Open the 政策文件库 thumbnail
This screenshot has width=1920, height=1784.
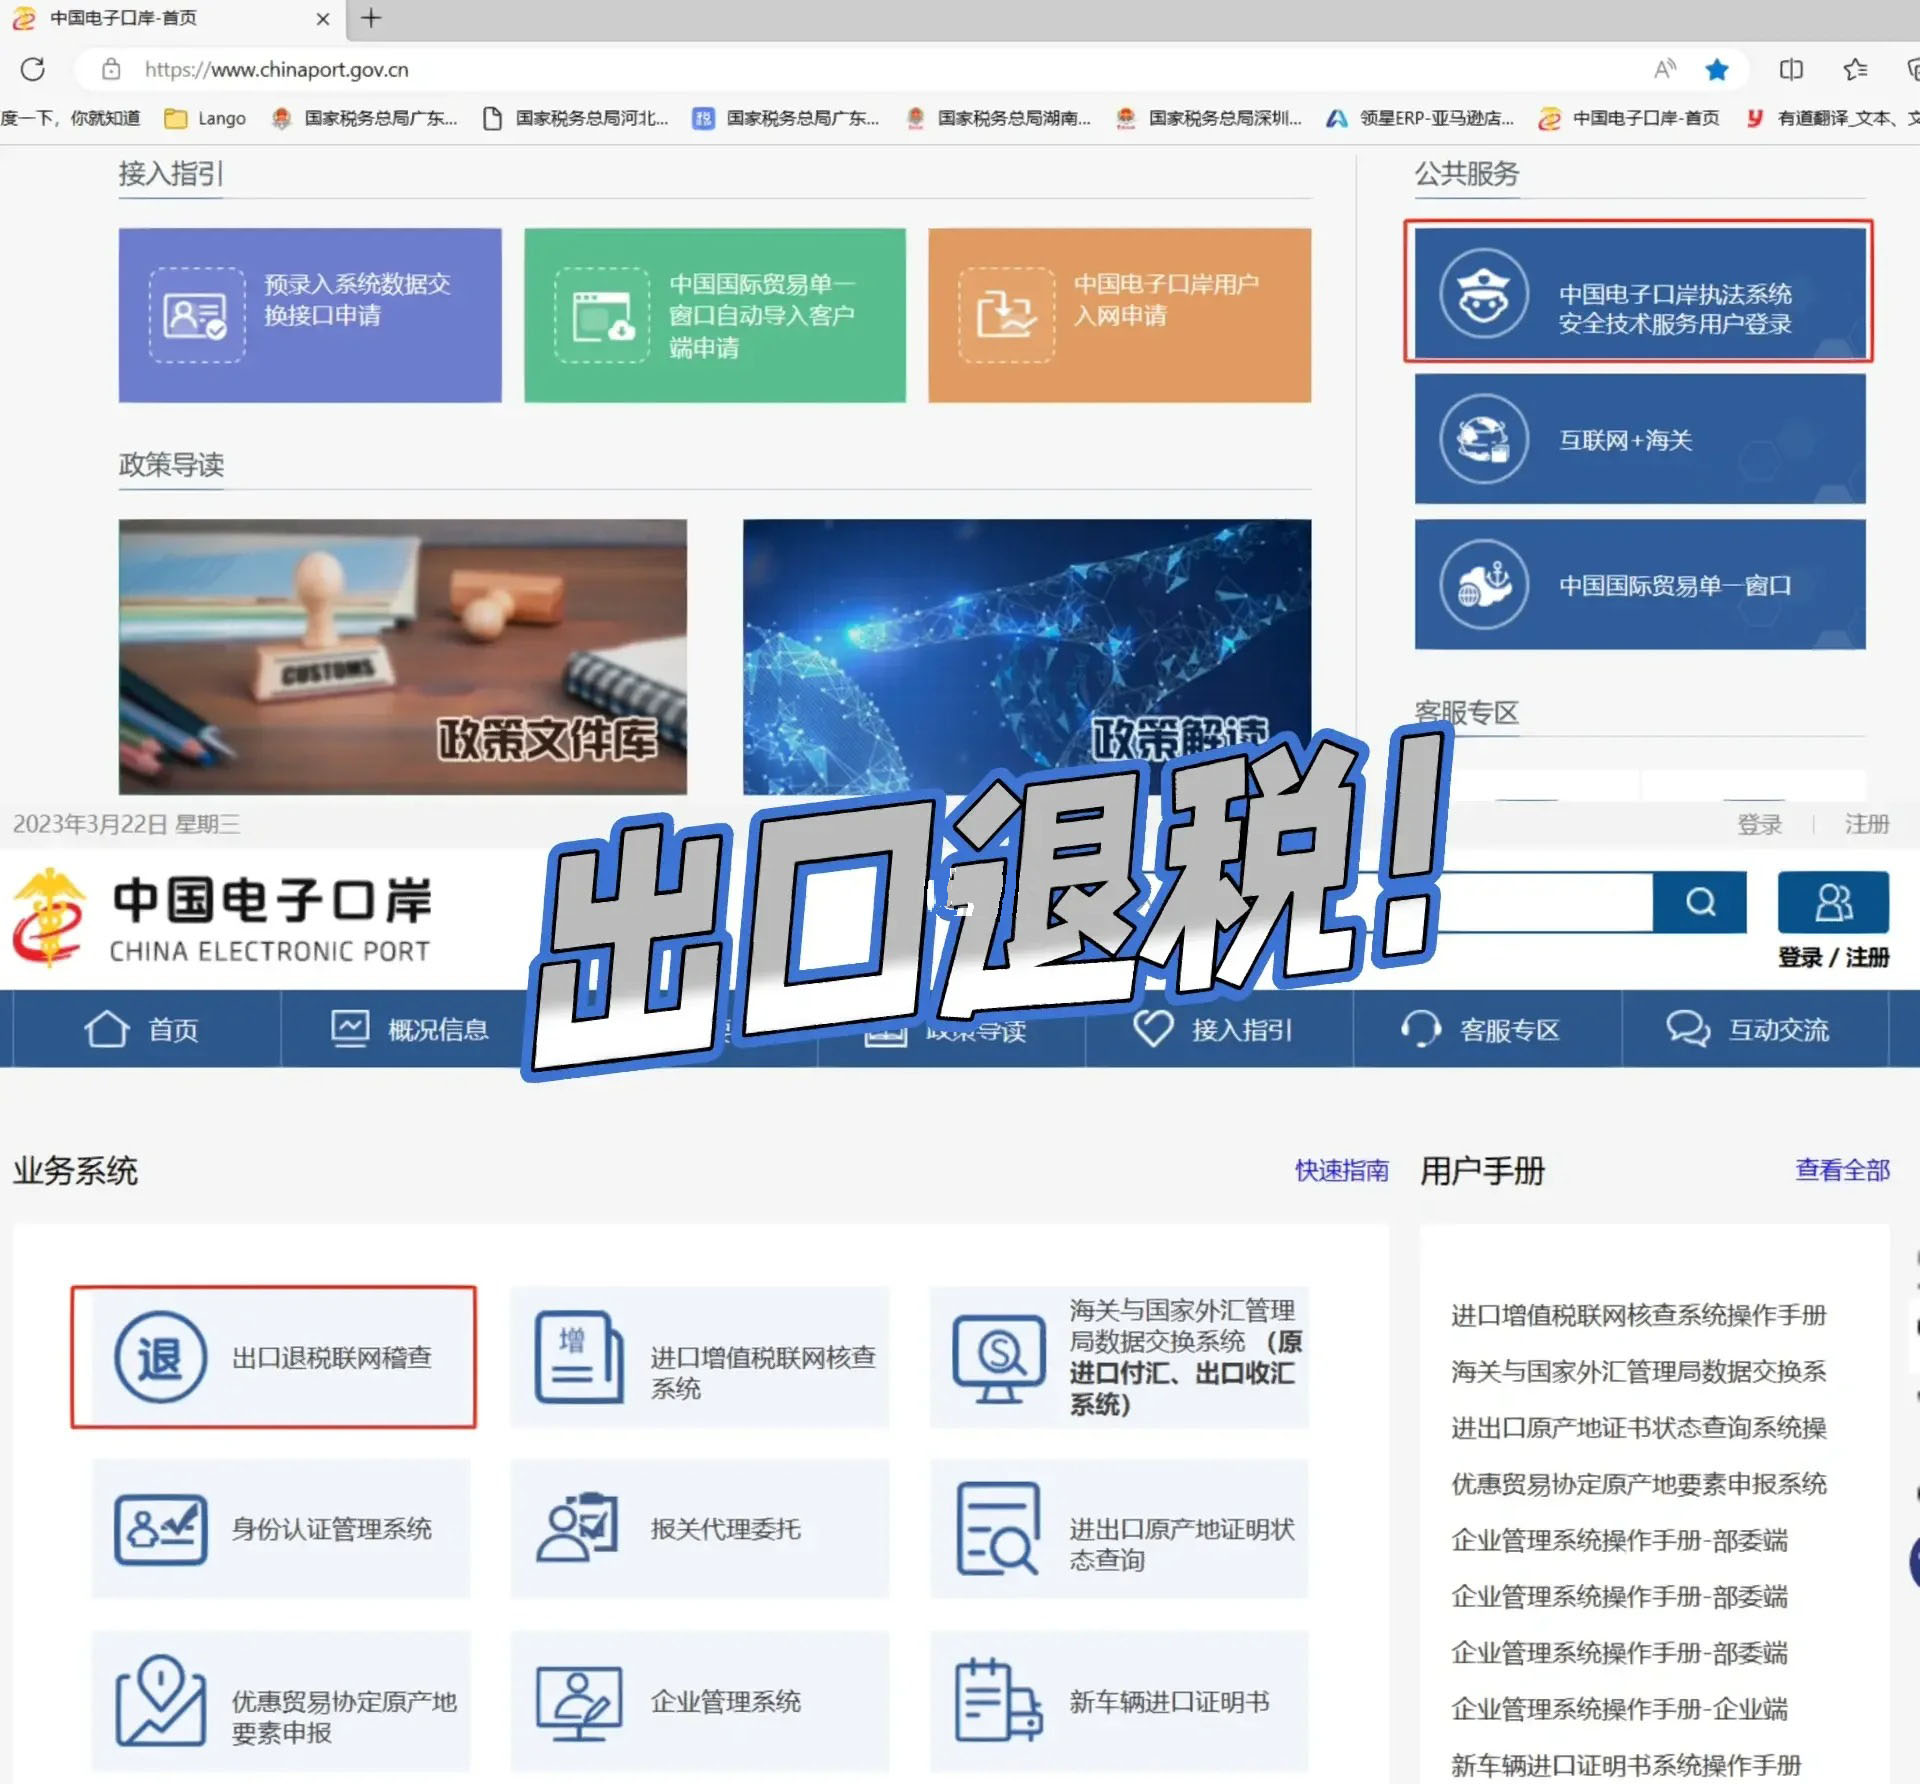tap(402, 656)
